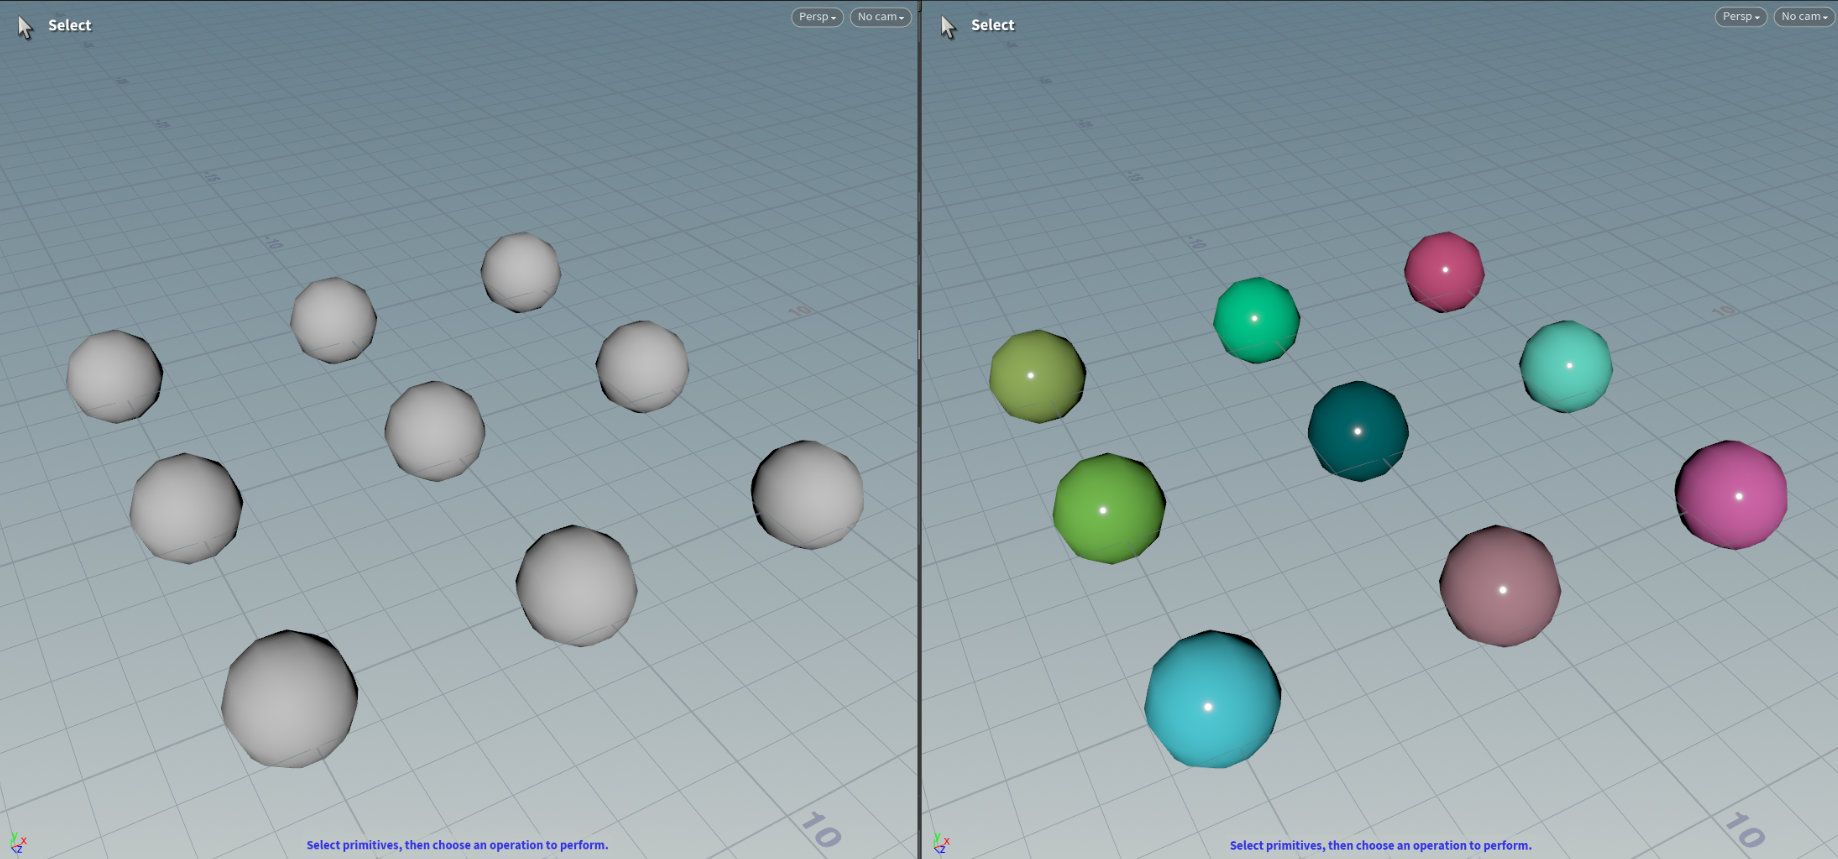1838x859 pixels.
Task: Pick the crimson pink sphere
Action: tap(1444, 272)
